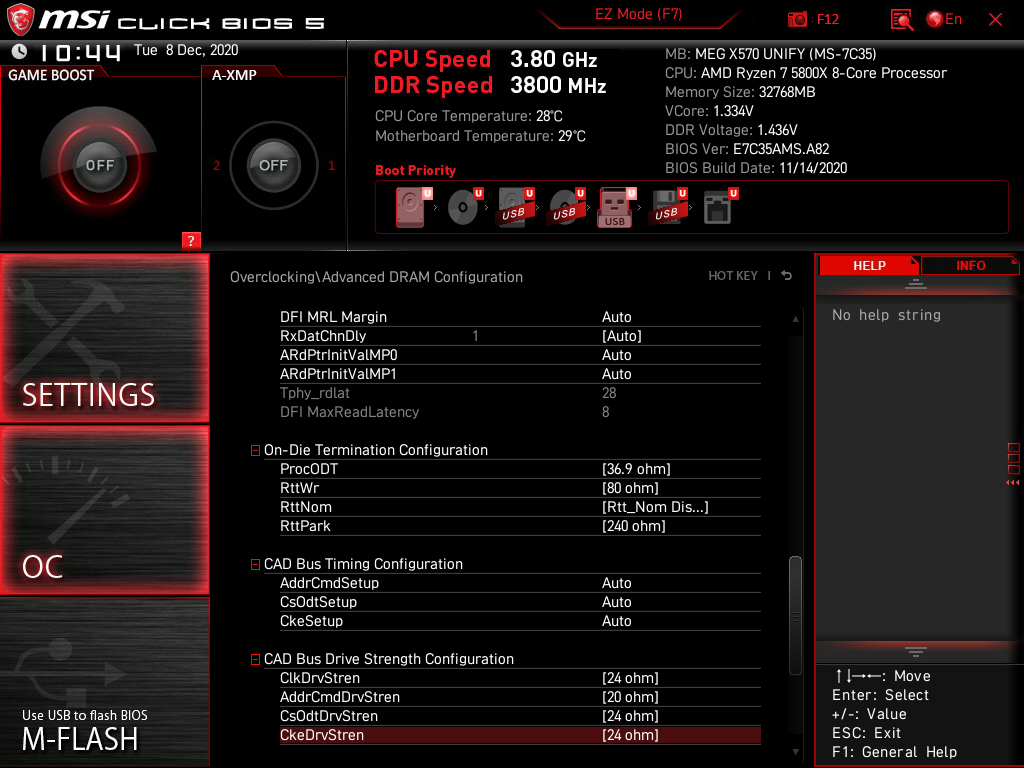Toggle the A-XMP OFF knob

273,165
